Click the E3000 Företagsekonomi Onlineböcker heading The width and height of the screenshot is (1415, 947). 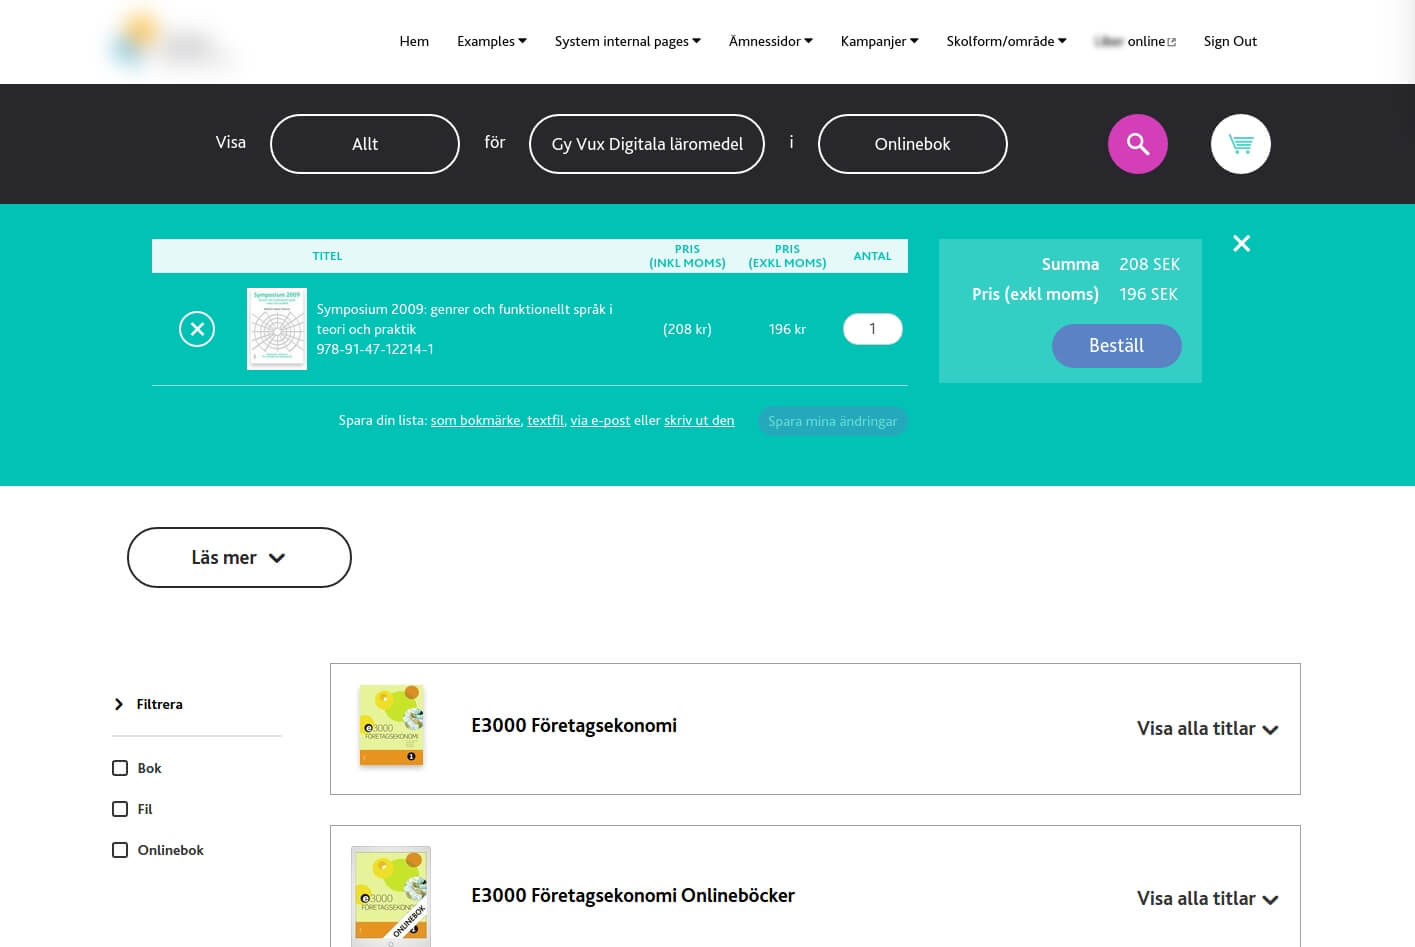click(633, 896)
